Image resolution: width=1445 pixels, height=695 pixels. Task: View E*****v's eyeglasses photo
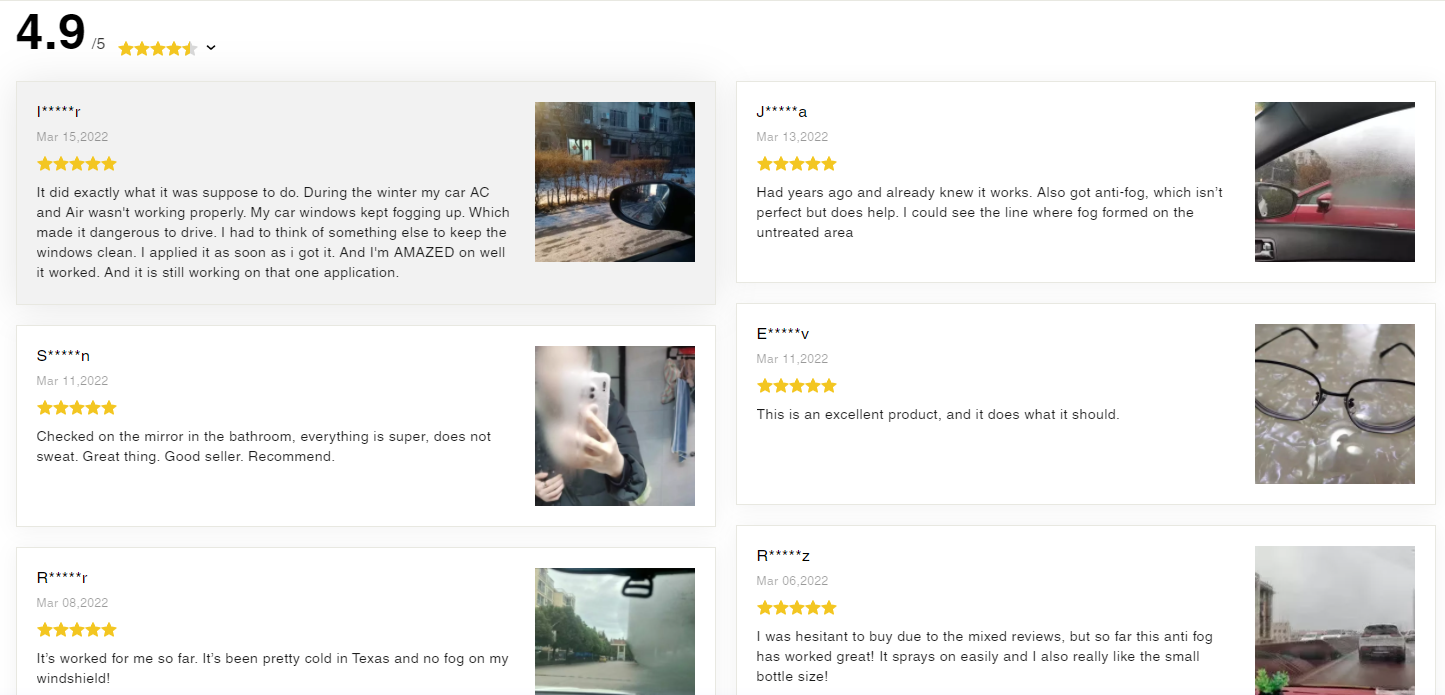(x=1334, y=403)
